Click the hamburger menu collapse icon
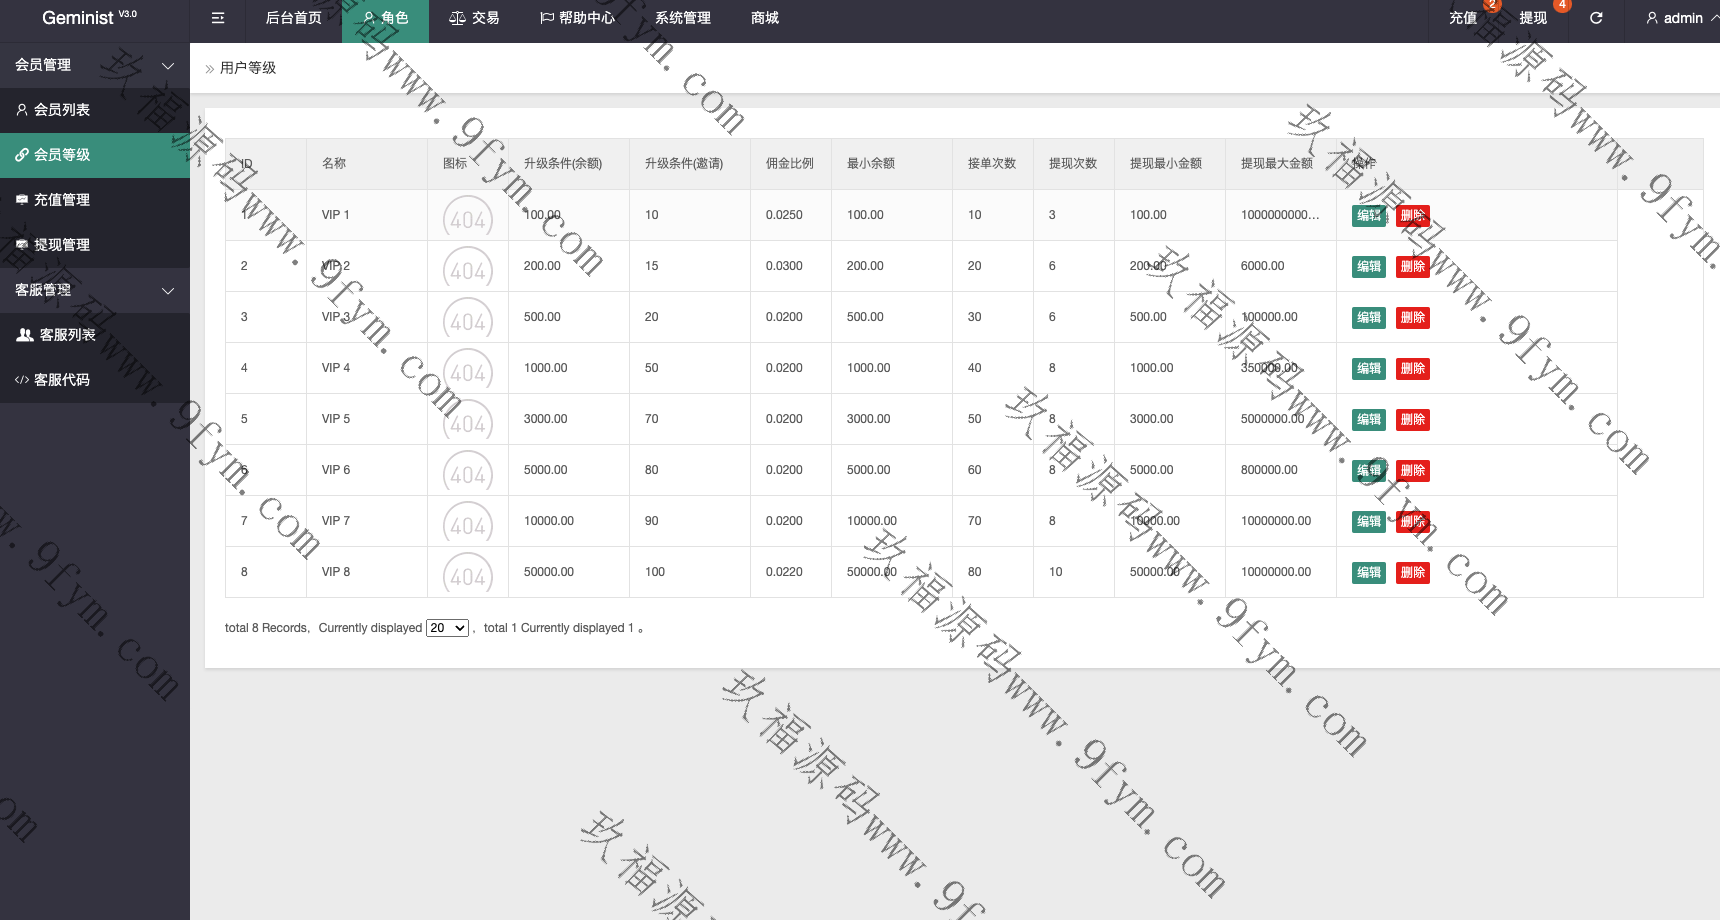The image size is (1720, 920). pos(218,18)
